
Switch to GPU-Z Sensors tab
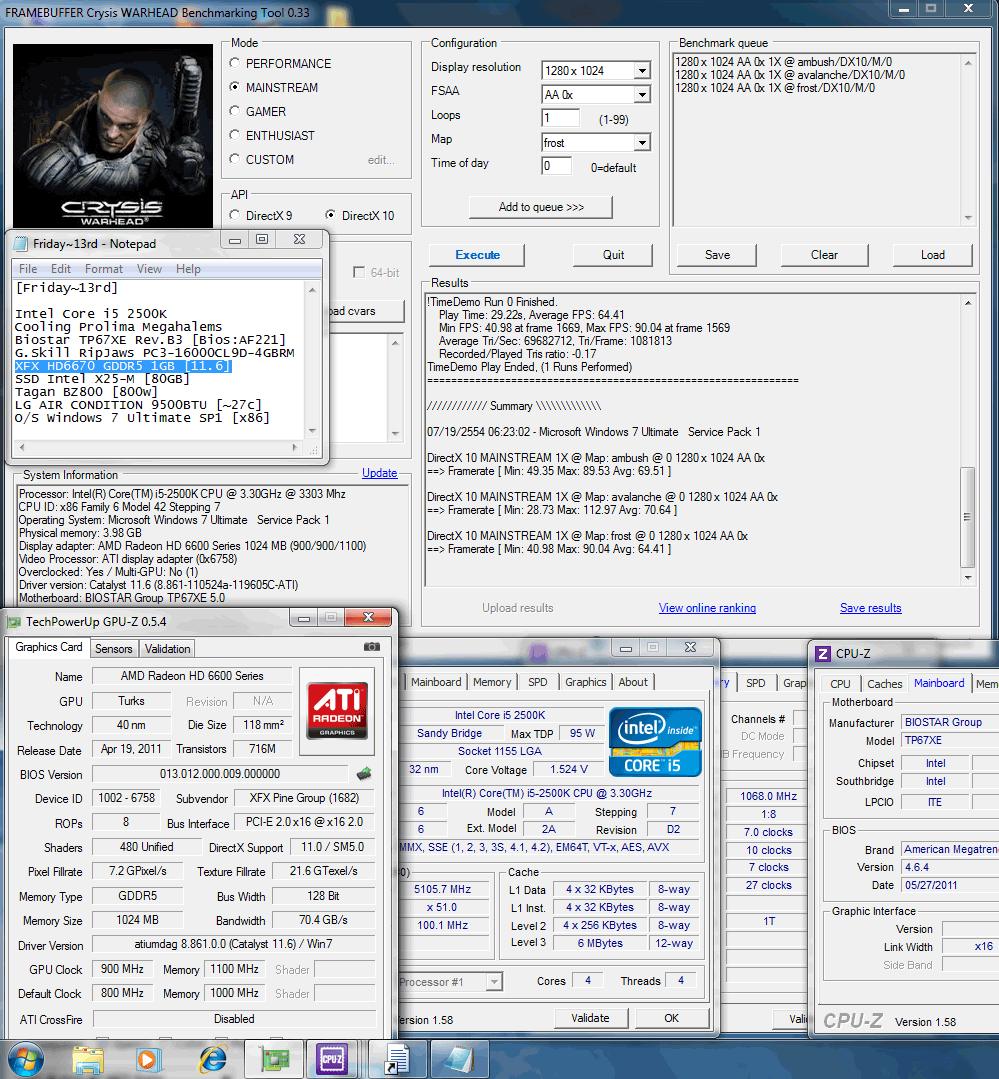tap(114, 649)
